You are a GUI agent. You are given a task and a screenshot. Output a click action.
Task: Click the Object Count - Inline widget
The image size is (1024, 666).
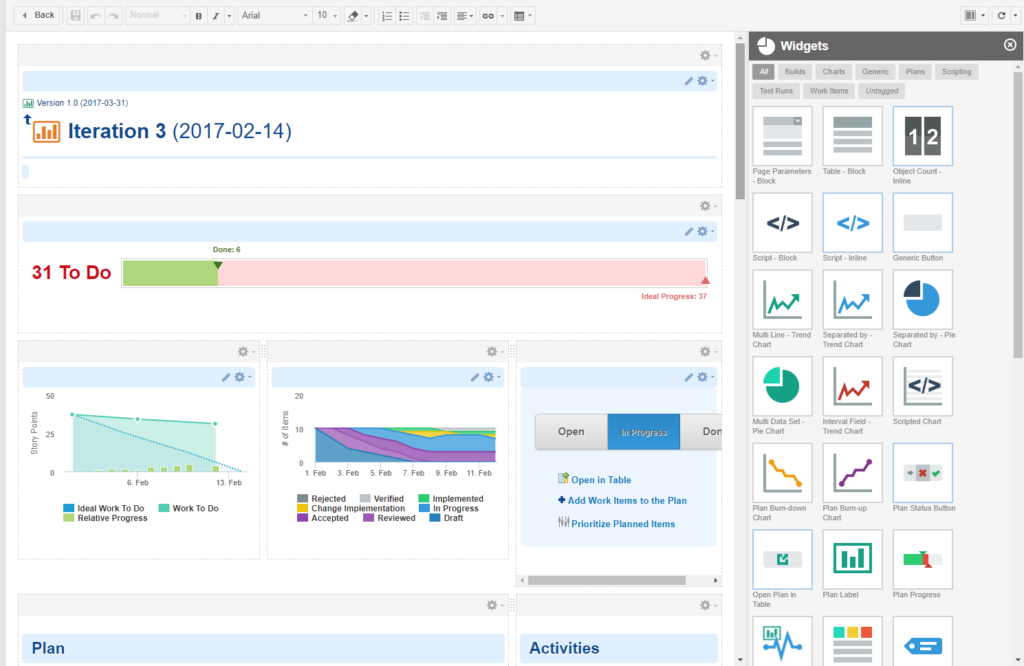click(x=921, y=135)
